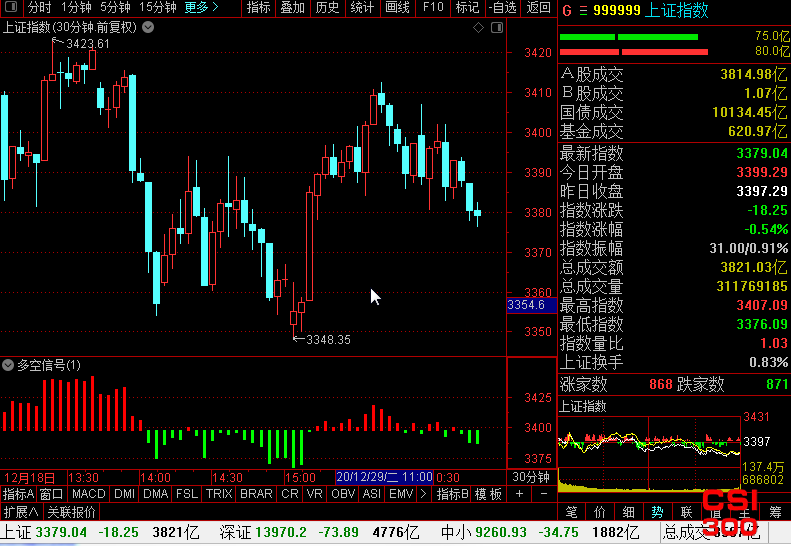Remove from watchlist via -自选
This screenshot has height=546, width=791.
pyautogui.click(x=502, y=7)
